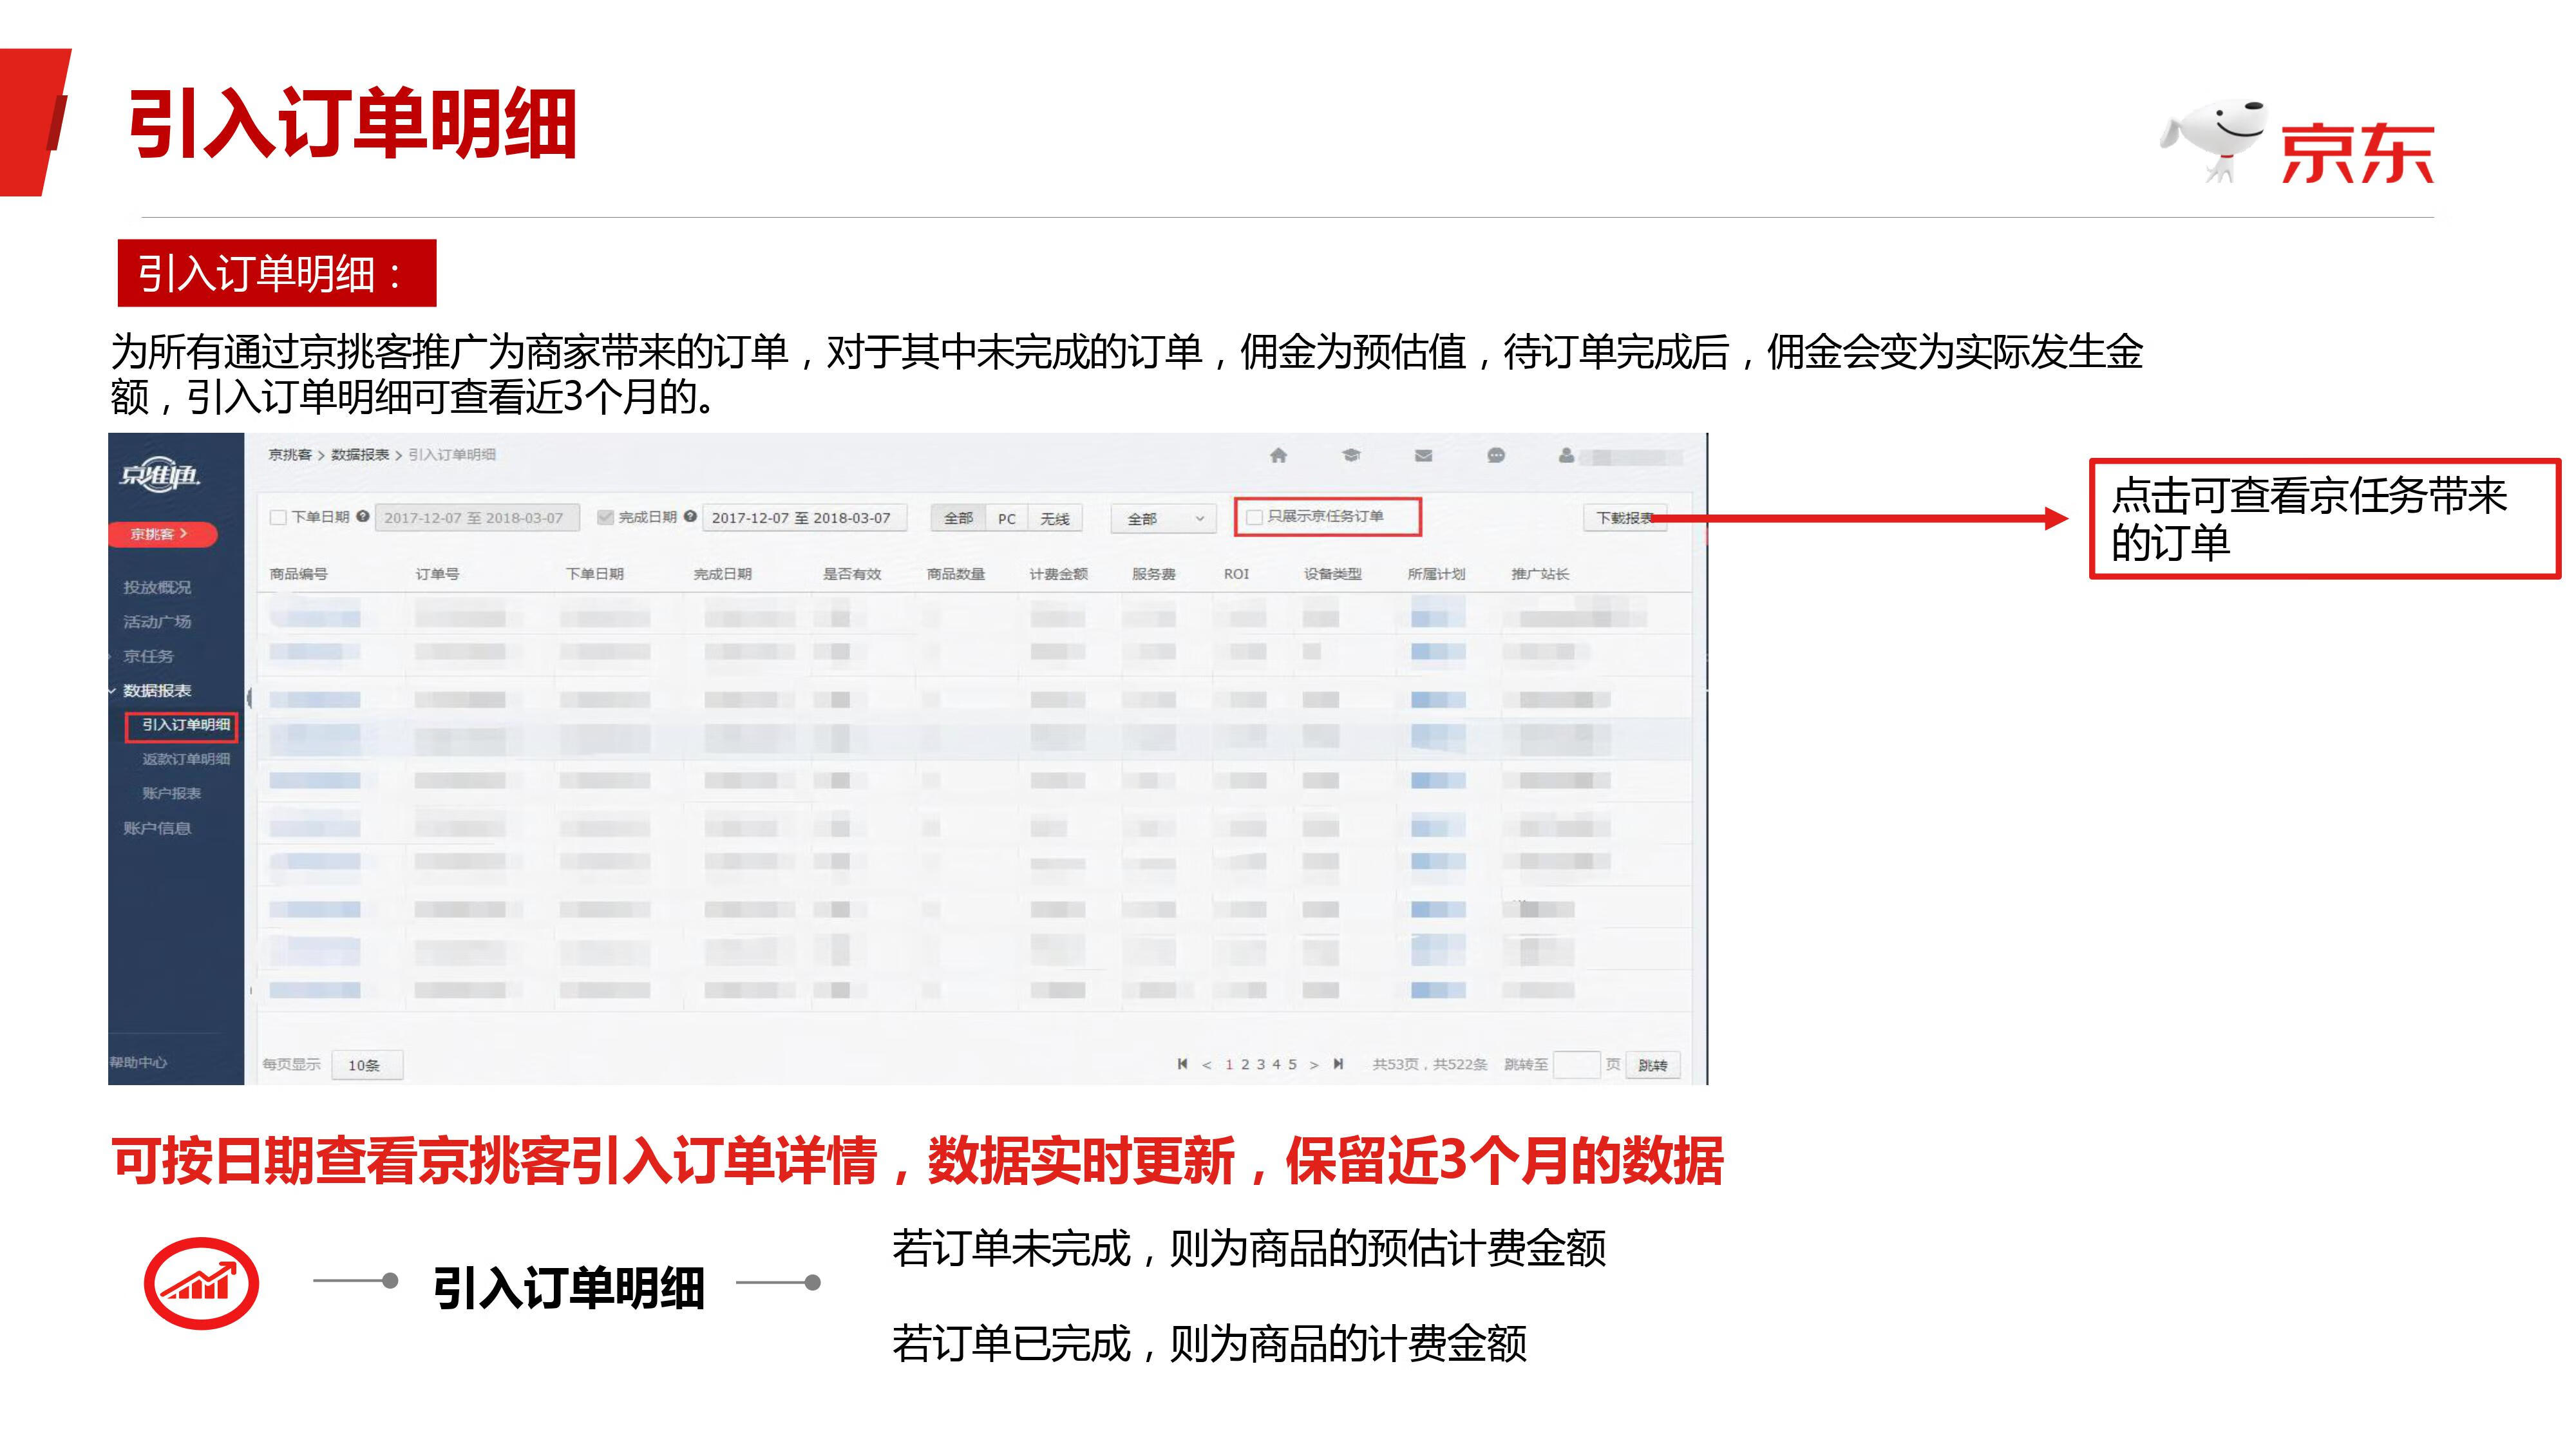
Task: Click the 完成日期 date range field
Action: pos(804,518)
